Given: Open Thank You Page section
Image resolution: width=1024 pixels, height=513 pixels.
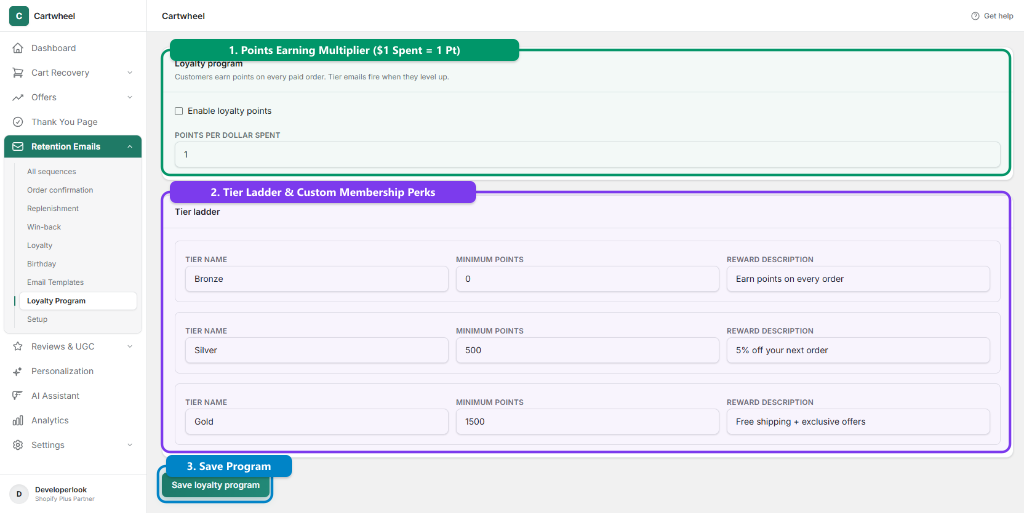Looking at the screenshot, I should pos(73,122).
